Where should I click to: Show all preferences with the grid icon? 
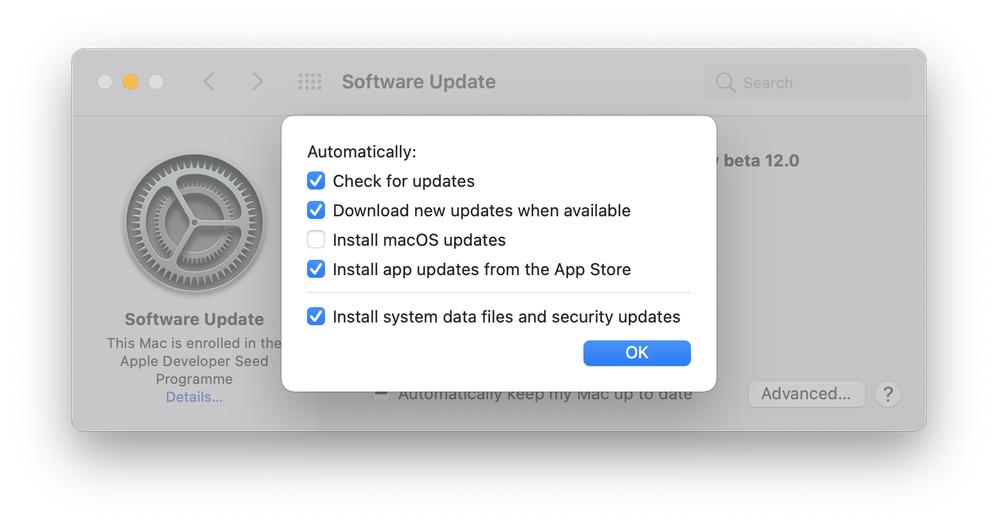[310, 82]
